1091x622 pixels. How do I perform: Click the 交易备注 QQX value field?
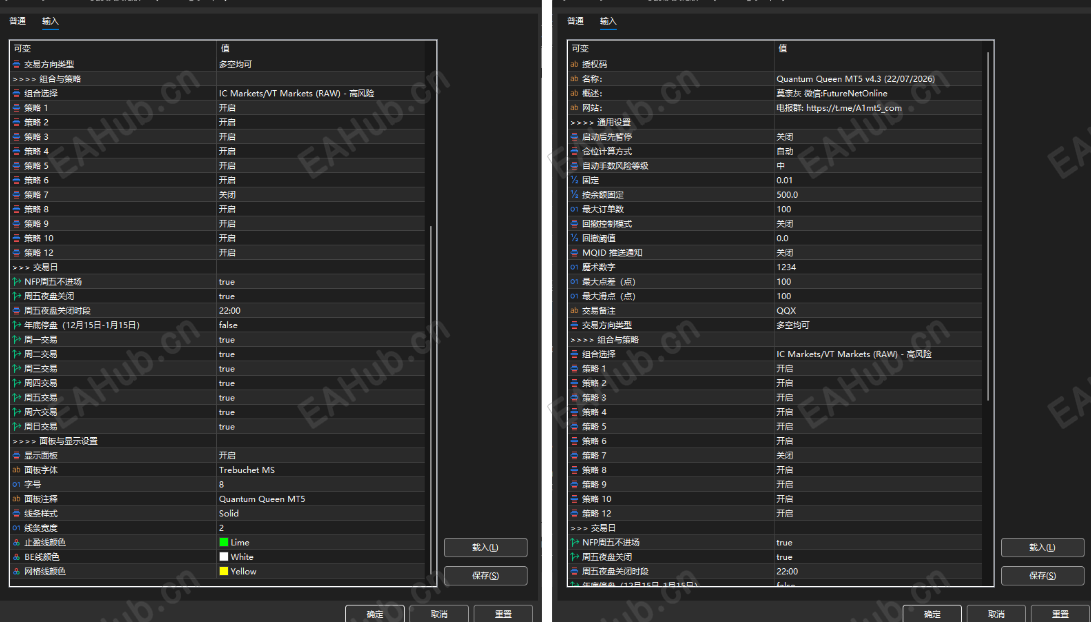[878, 310]
